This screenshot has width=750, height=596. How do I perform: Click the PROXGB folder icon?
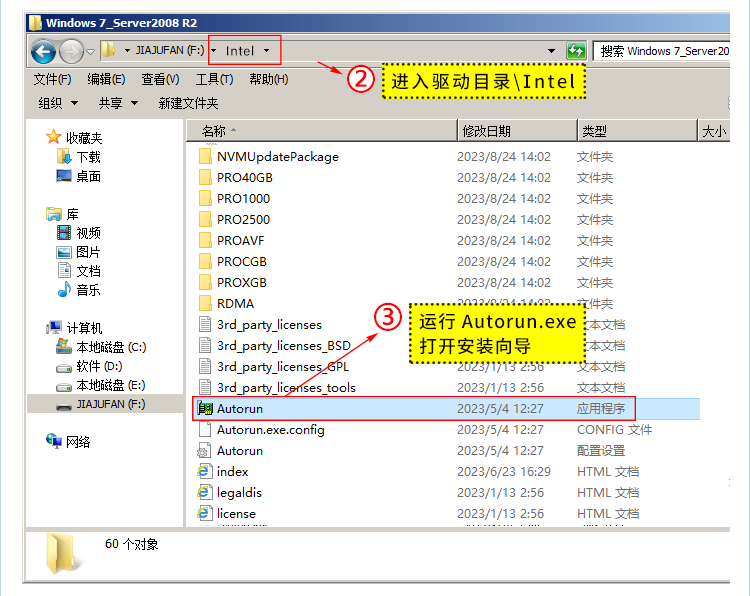tap(205, 283)
